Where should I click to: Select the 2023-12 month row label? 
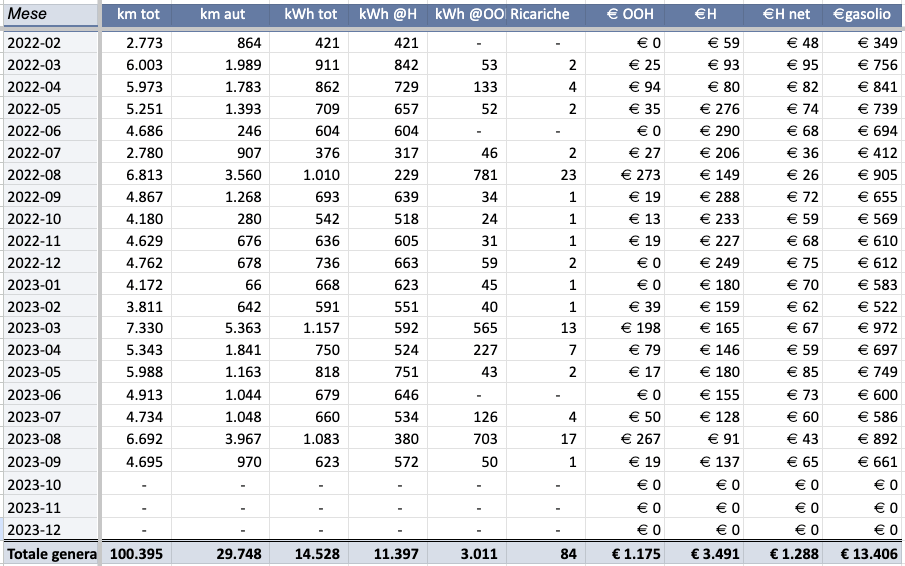[x=35, y=529]
